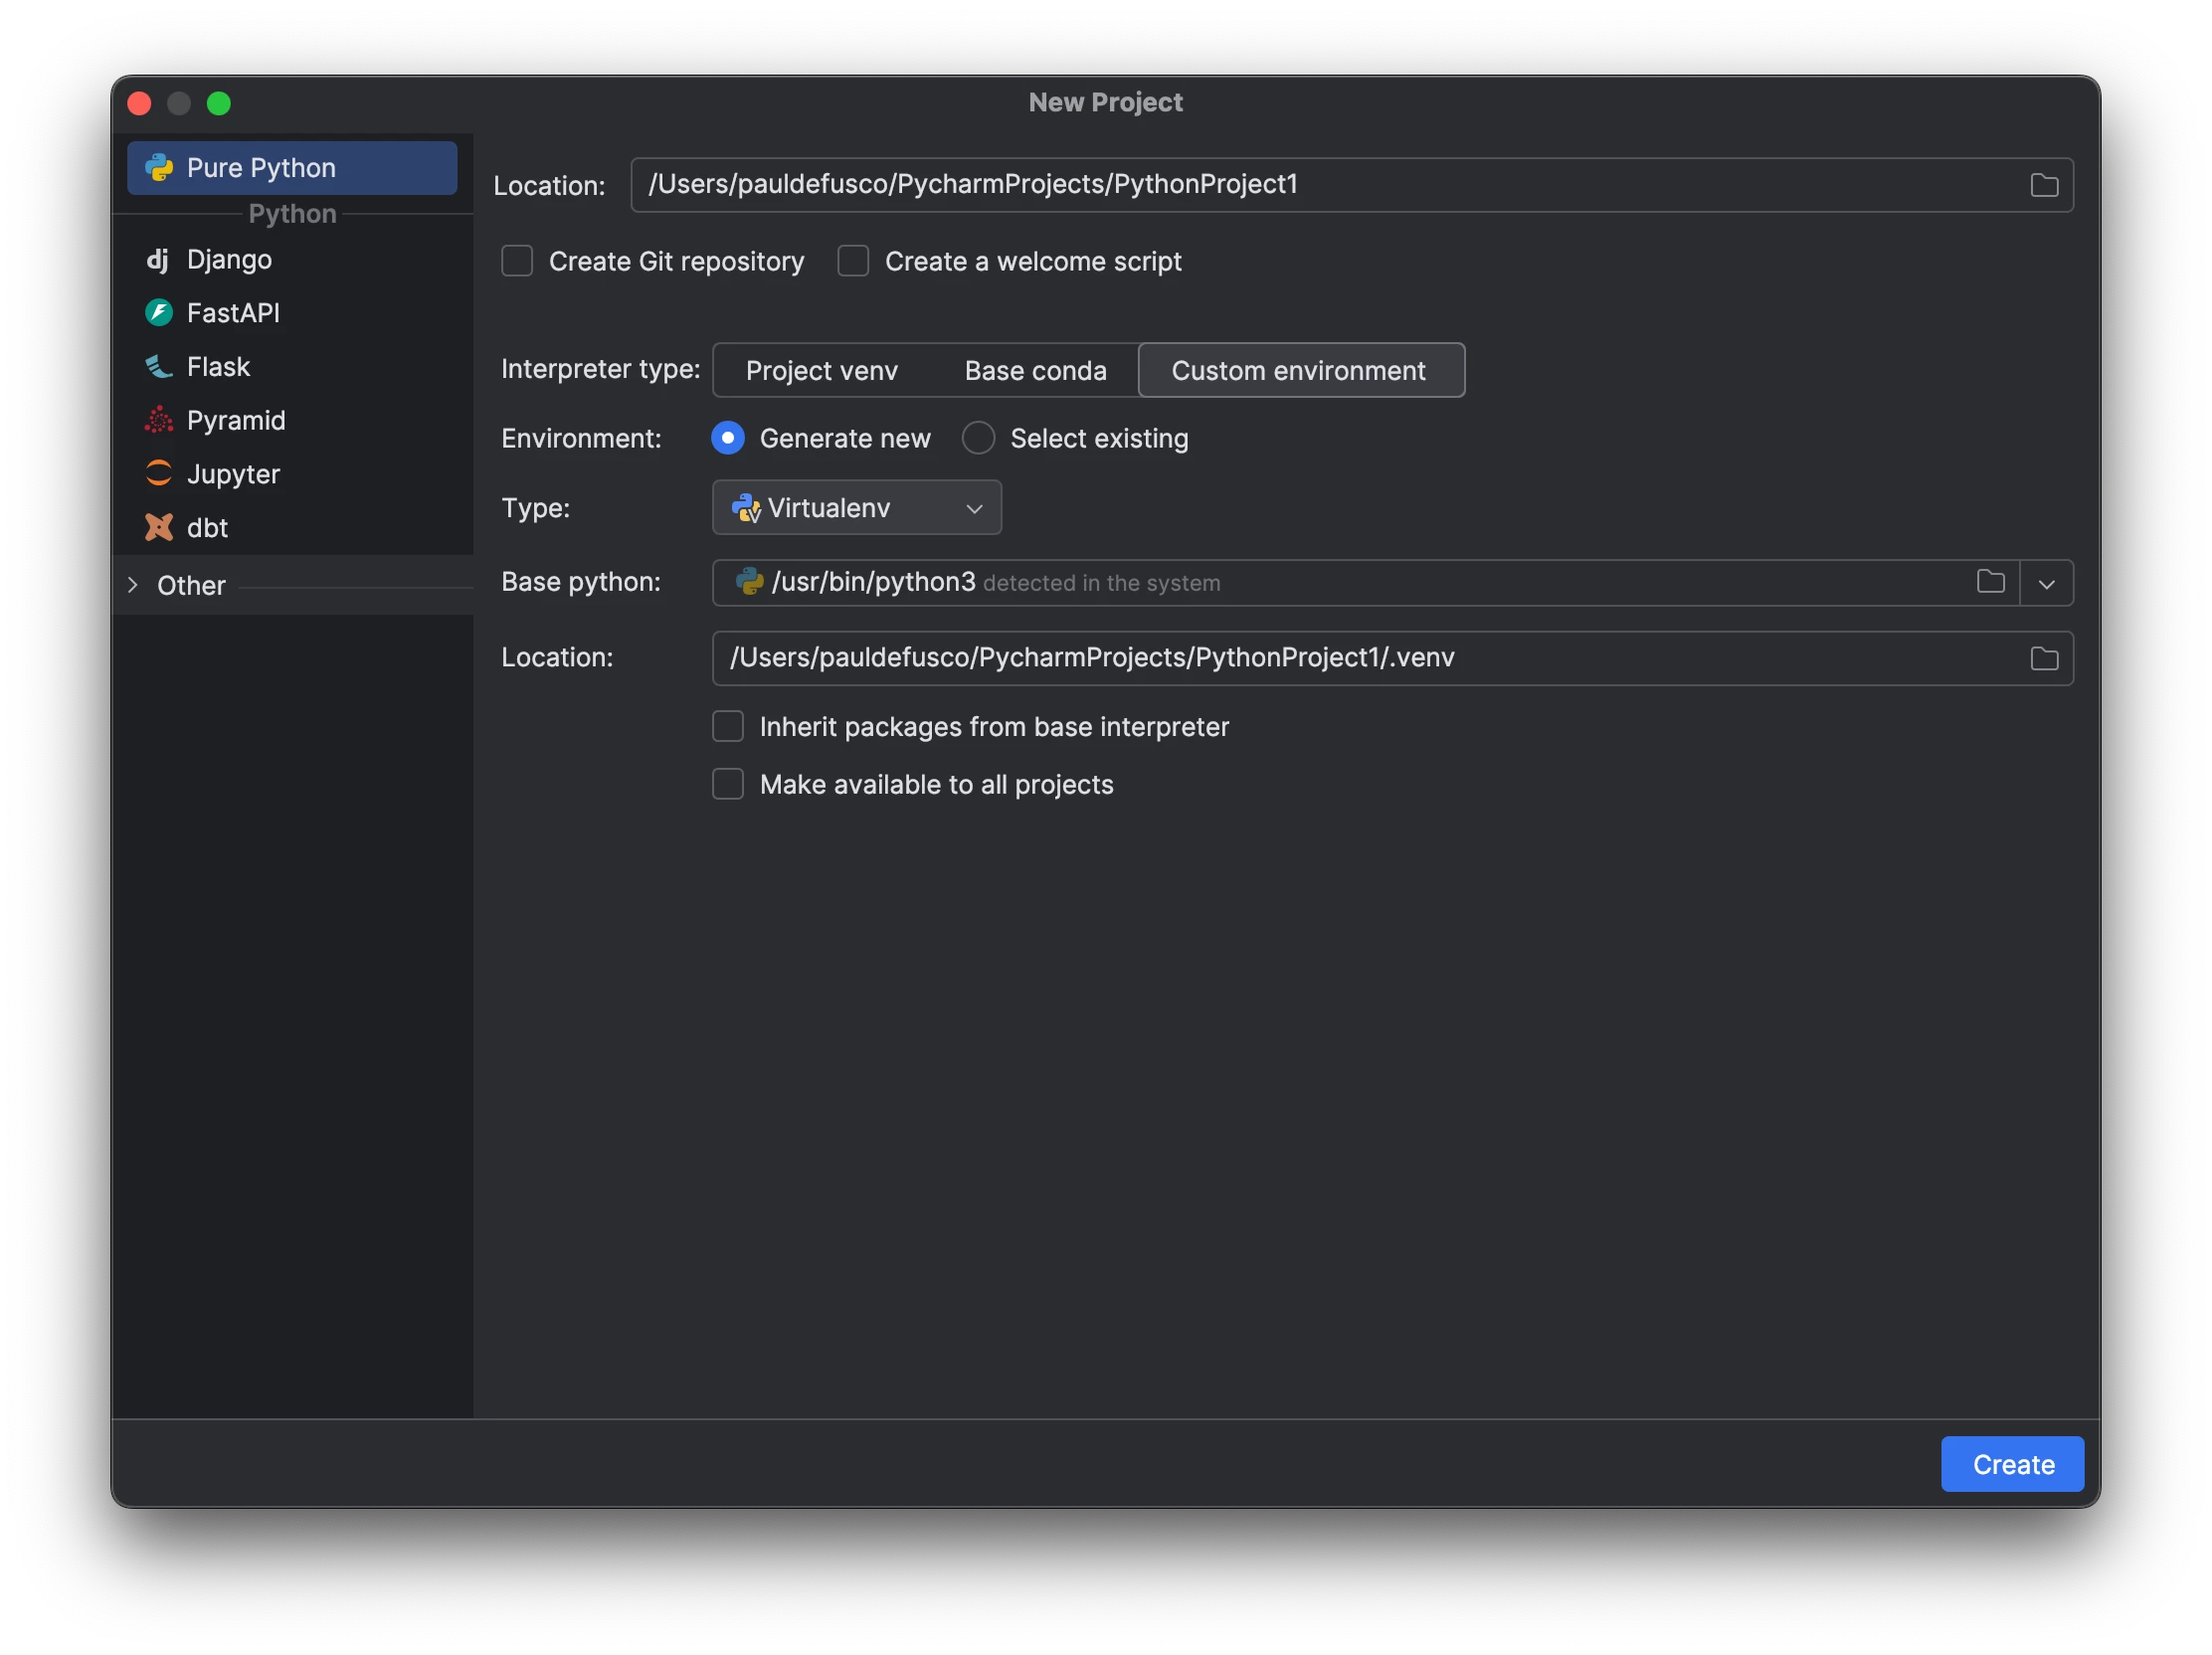
Task: Enable Make available to all projects
Action: click(x=728, y=785)
